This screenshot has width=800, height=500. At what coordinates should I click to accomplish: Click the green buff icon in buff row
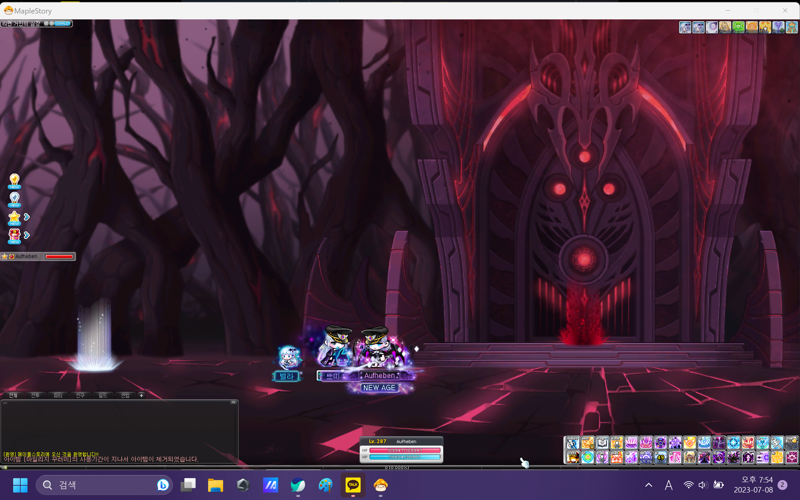[x=738, y=27]
